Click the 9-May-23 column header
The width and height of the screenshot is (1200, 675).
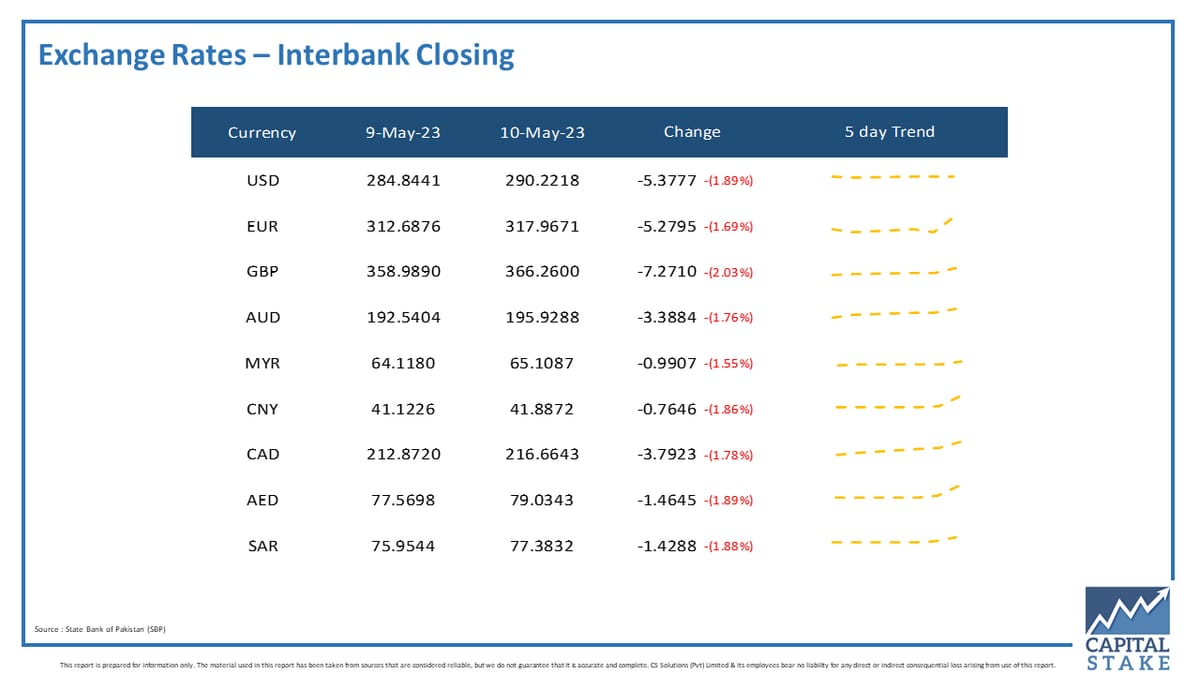[x=403, y=132]
